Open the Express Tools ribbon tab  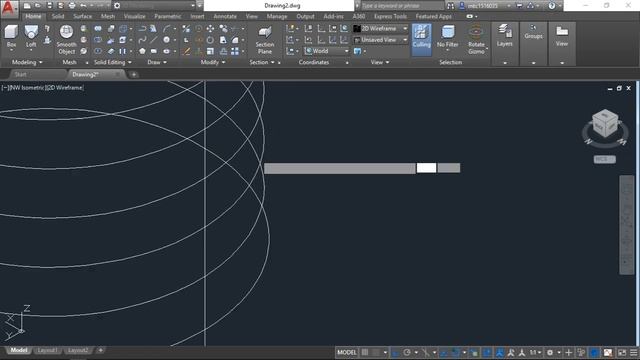[x=390, y=16]
